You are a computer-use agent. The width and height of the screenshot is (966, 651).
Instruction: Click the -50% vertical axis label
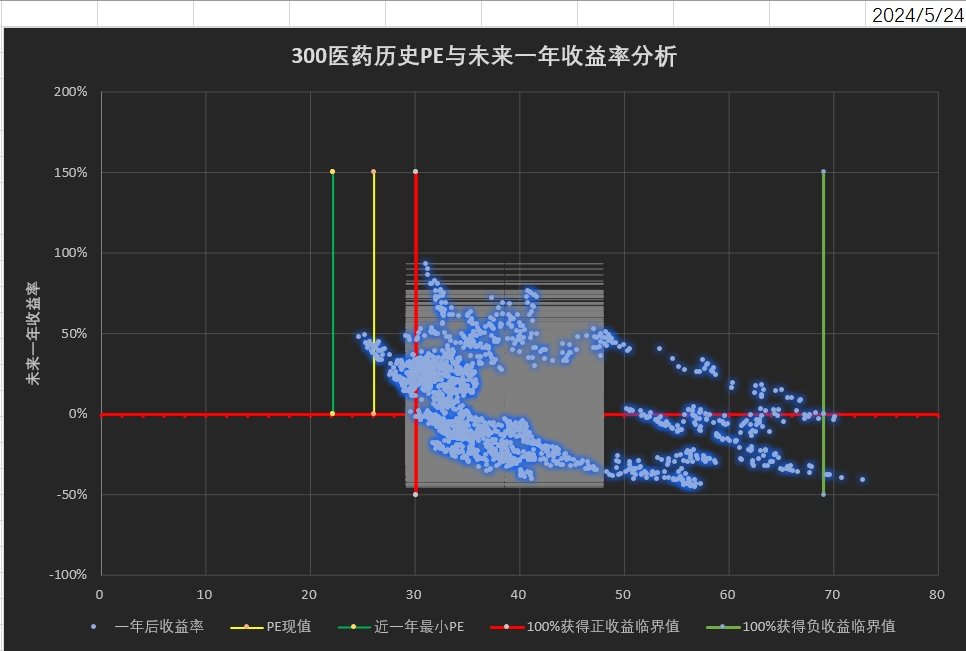point(71,495)
